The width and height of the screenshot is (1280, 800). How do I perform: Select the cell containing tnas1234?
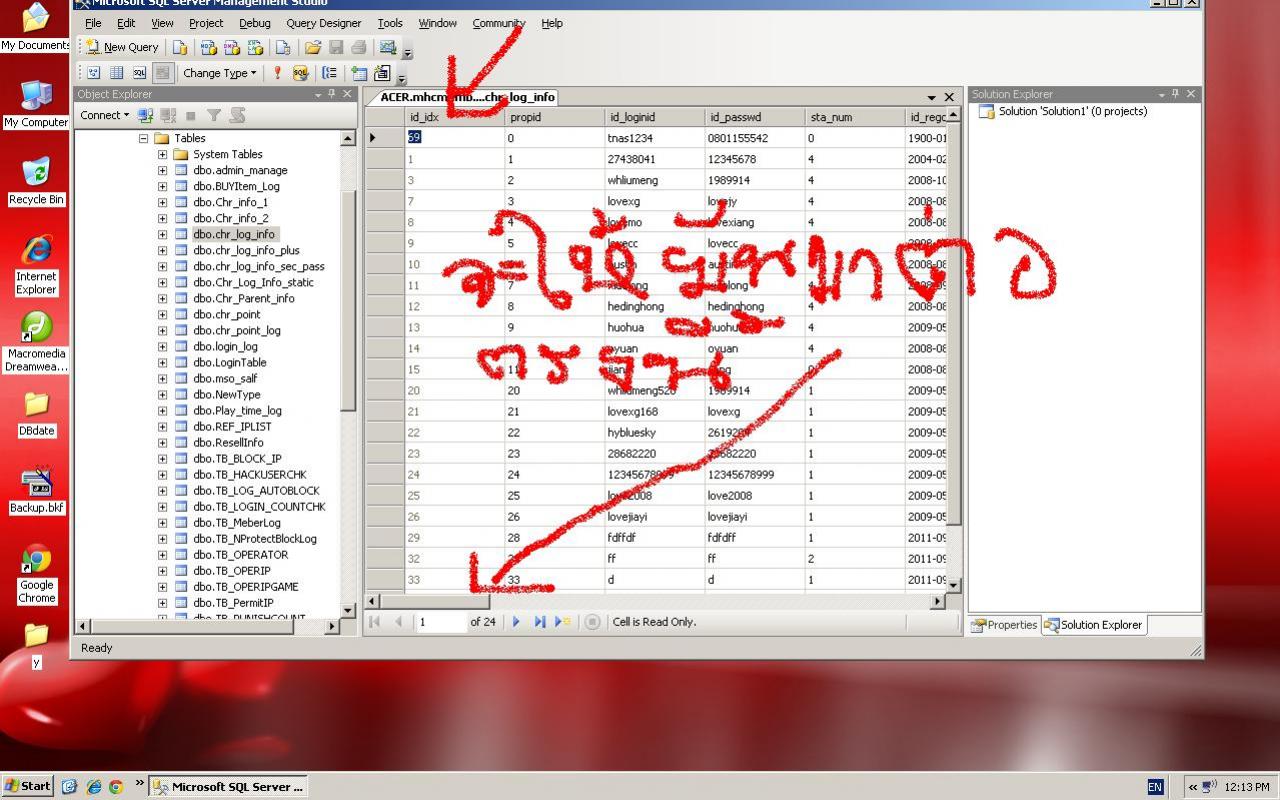coord(654,138)
